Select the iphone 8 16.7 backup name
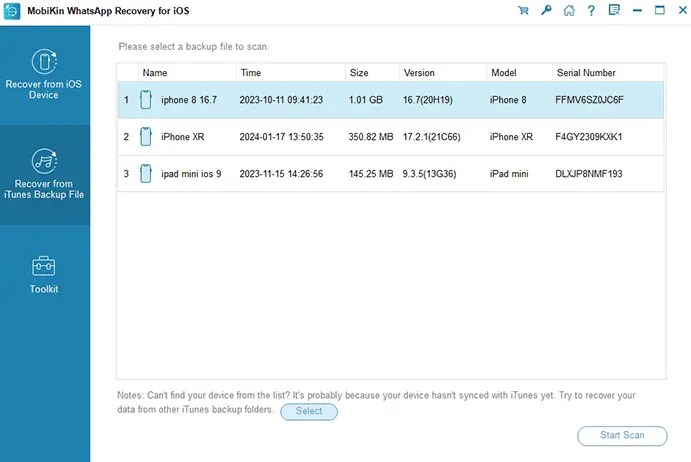Viewport: 691px width, 462px height. pyautogui.click(x=189, y=100)
